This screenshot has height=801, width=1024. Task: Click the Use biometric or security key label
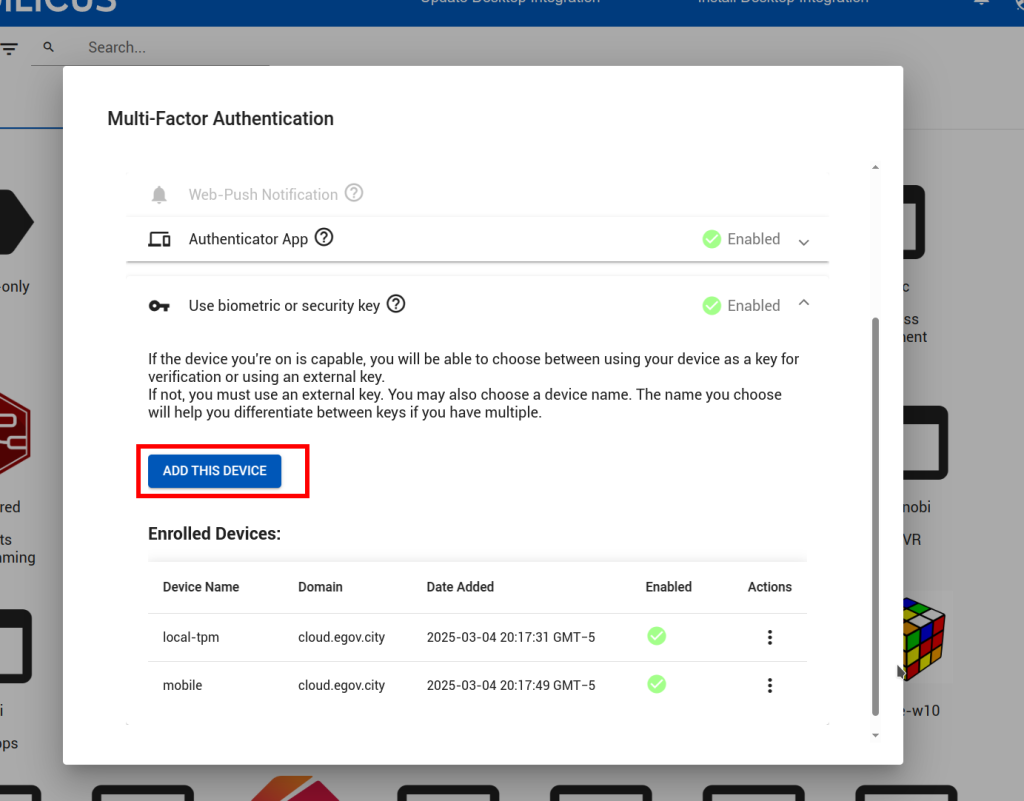[284, 306]
